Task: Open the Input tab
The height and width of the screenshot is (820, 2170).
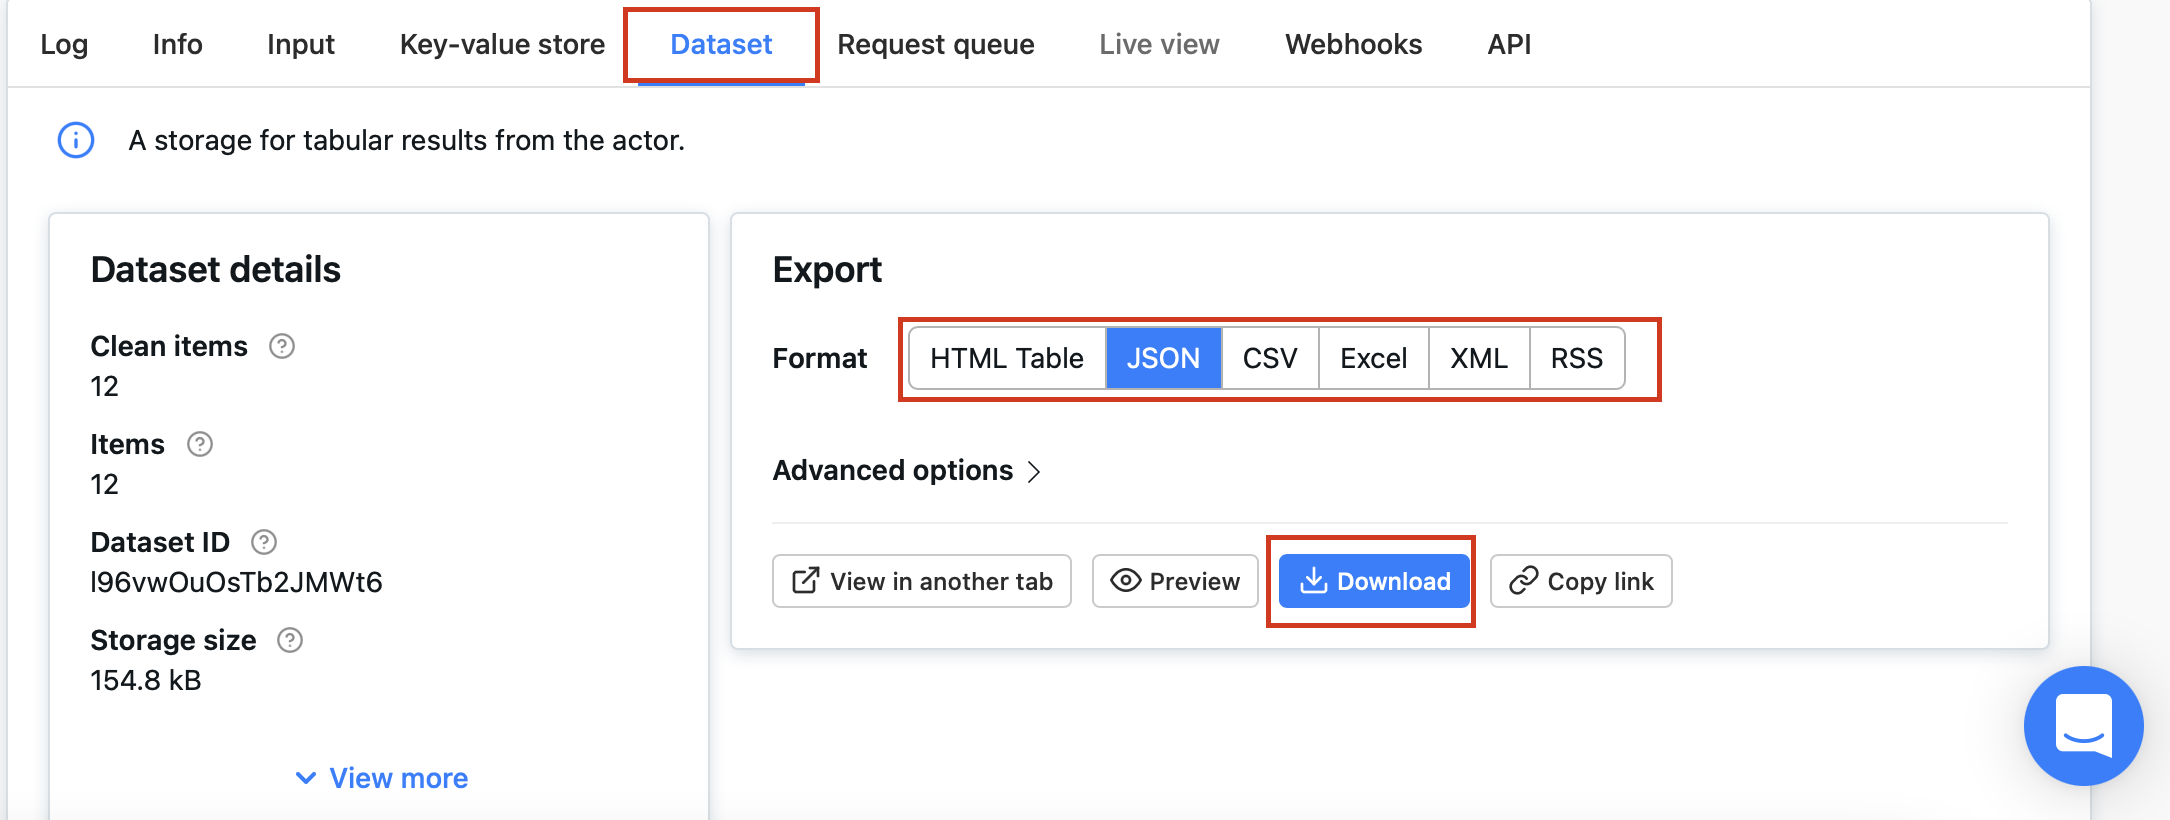Action: click(x=301, y=44)
